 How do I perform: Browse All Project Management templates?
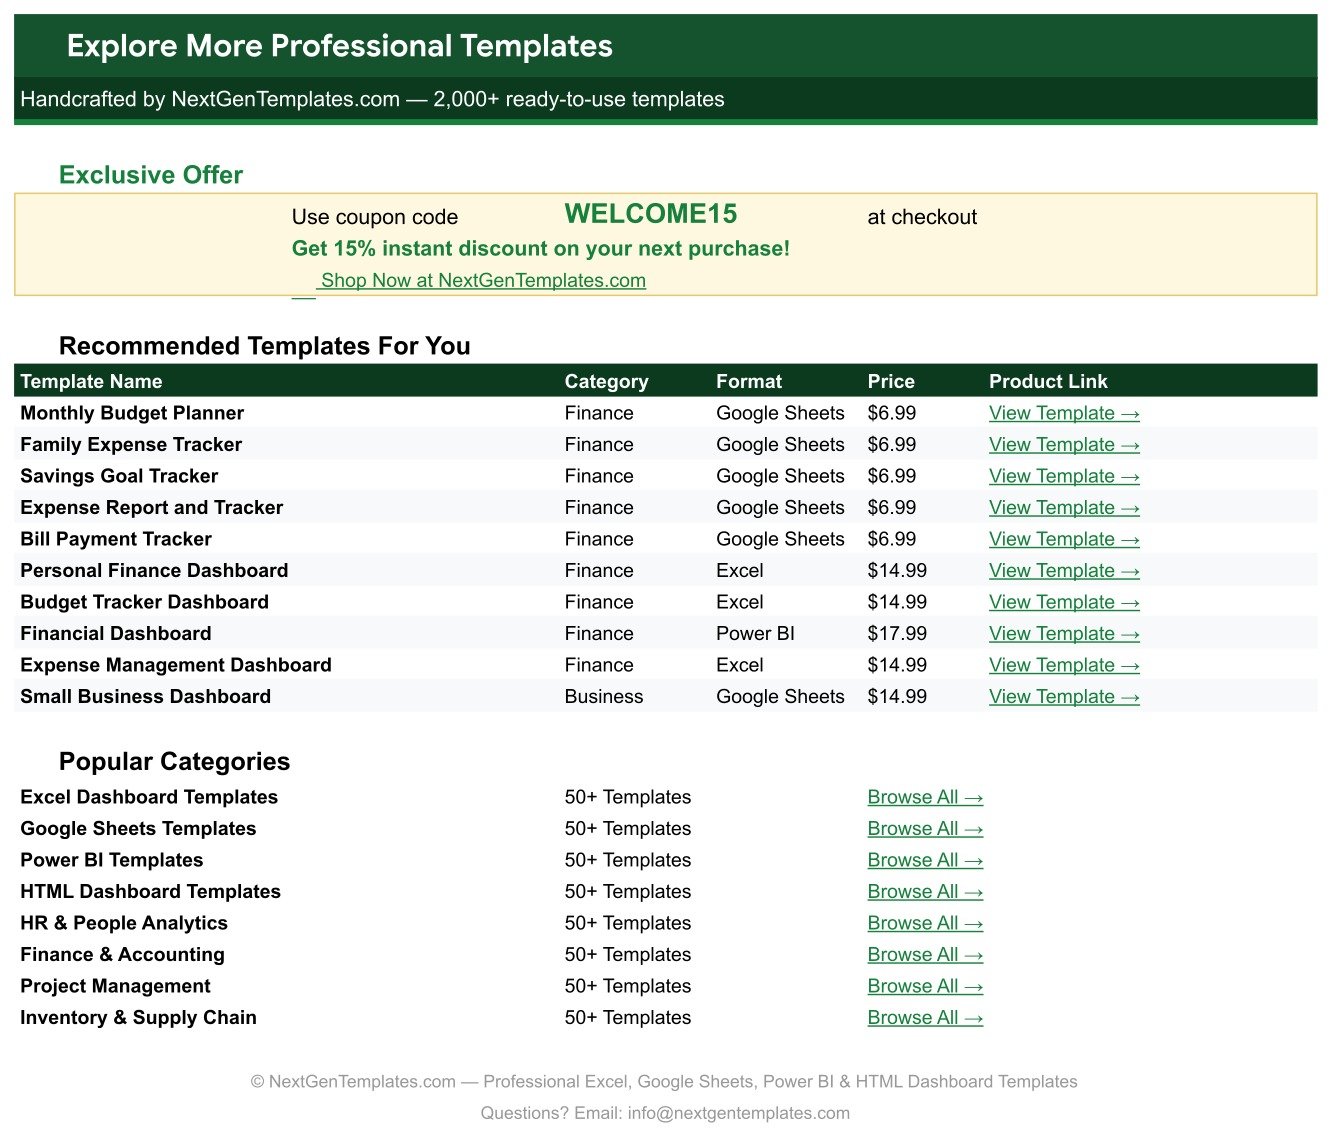[x=925, y=986]
